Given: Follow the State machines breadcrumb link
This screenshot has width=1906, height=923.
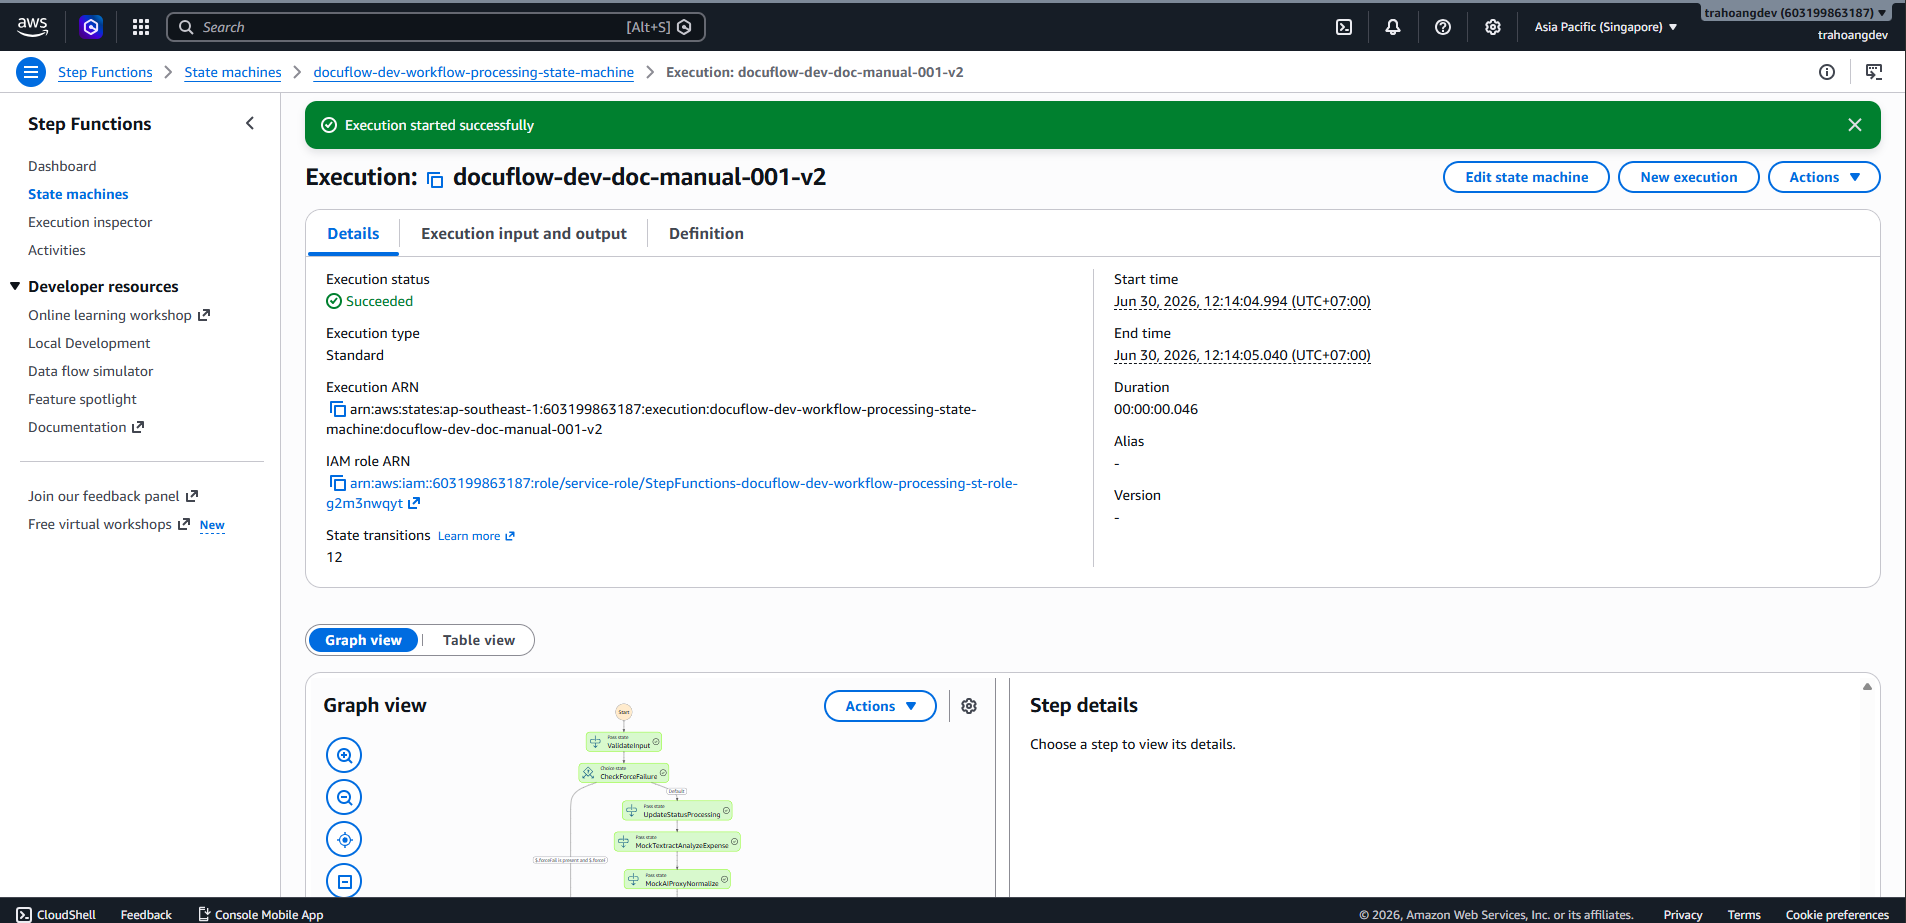Looking at the screenshot, I should pyautogui.click(x=233, y=72).
